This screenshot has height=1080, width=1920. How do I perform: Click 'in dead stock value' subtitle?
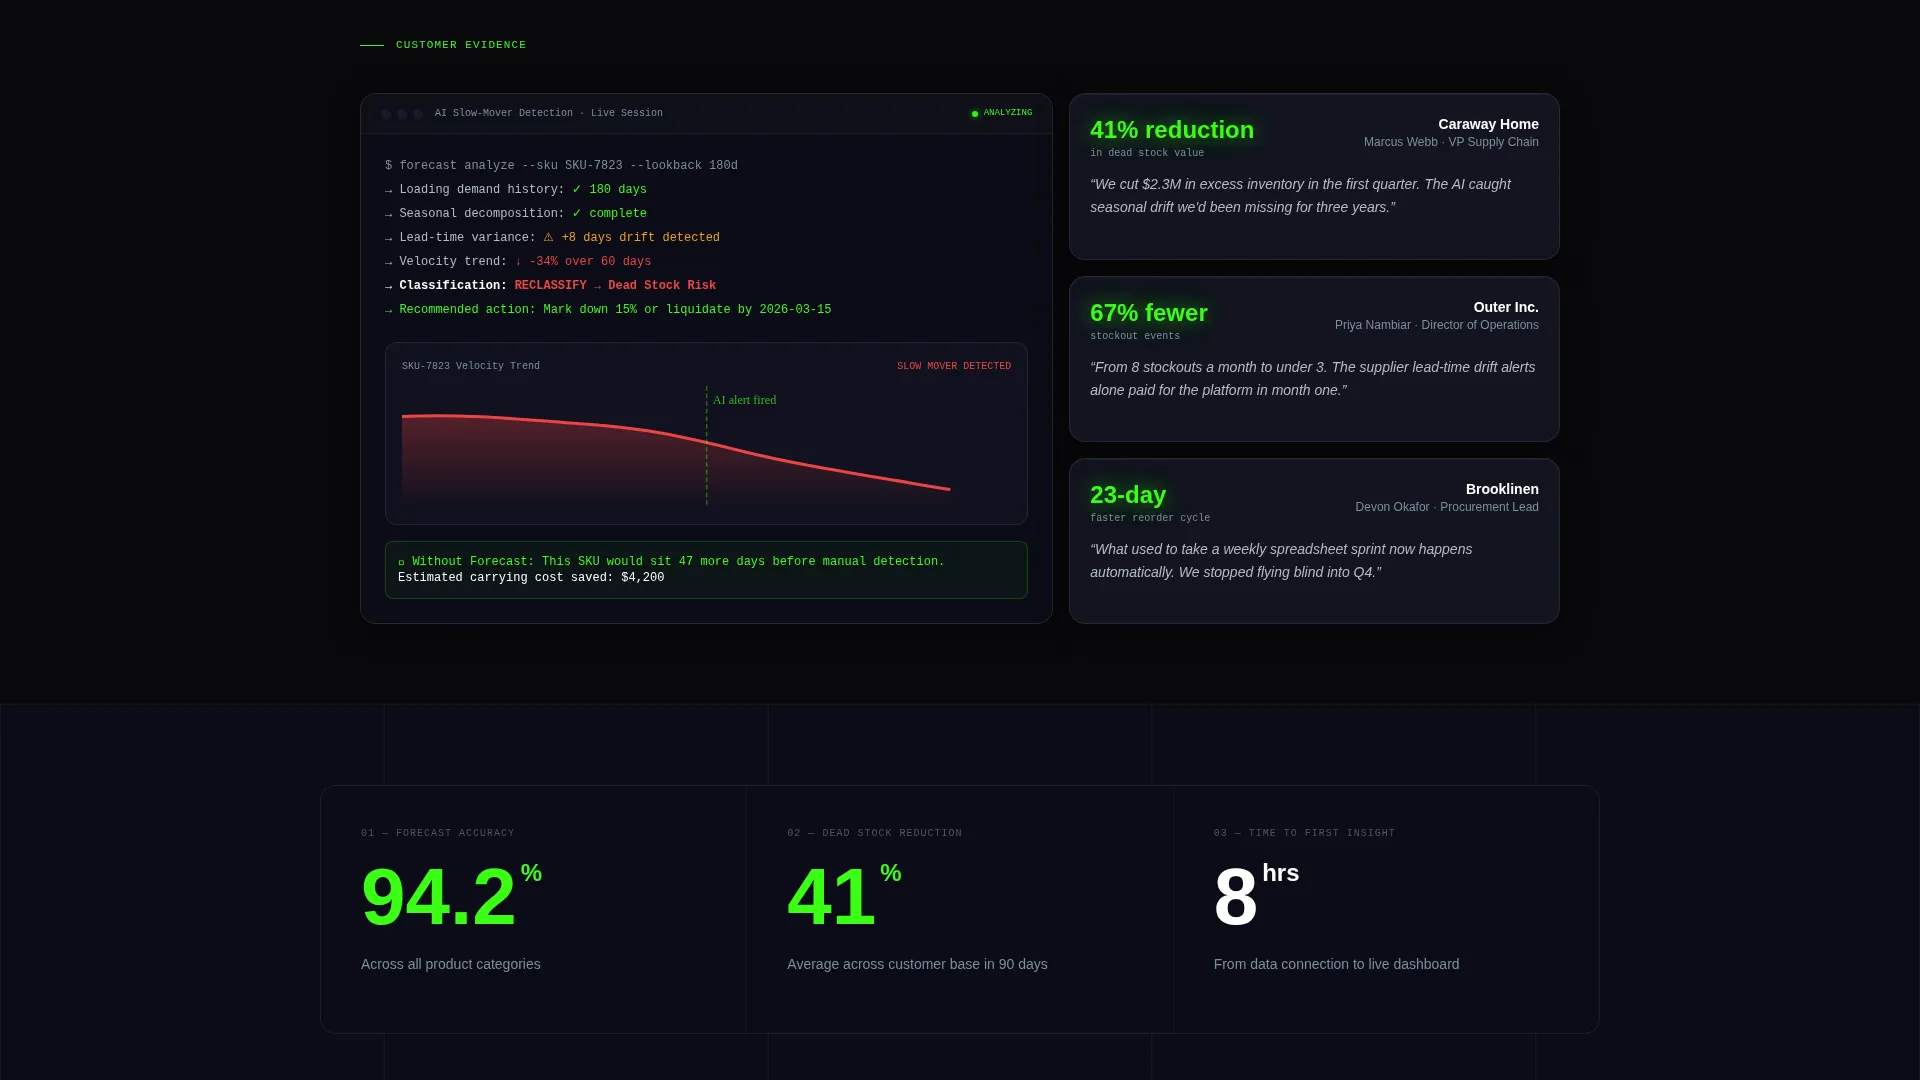pyautogui.click(x=1147, y=153)
